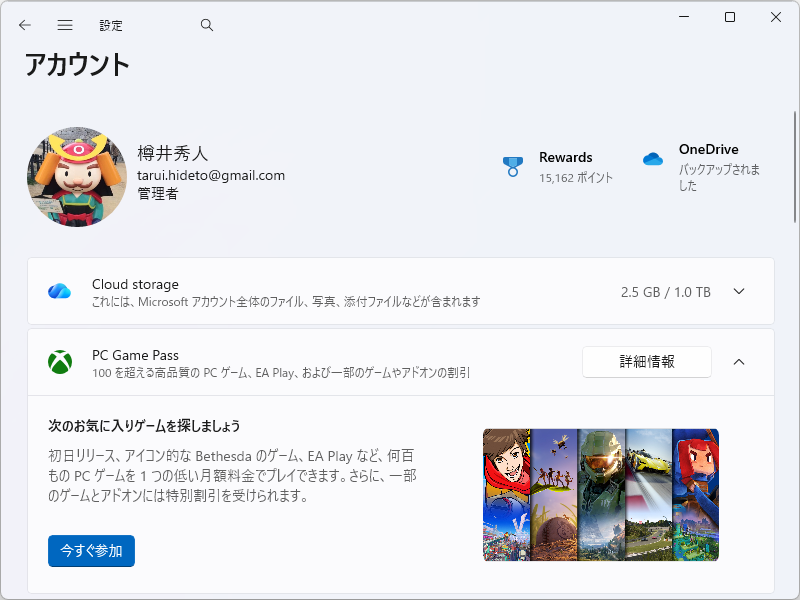The image size is (800, 600).
Task: Open search from the title bar magnifier icon
Action: 206,24
